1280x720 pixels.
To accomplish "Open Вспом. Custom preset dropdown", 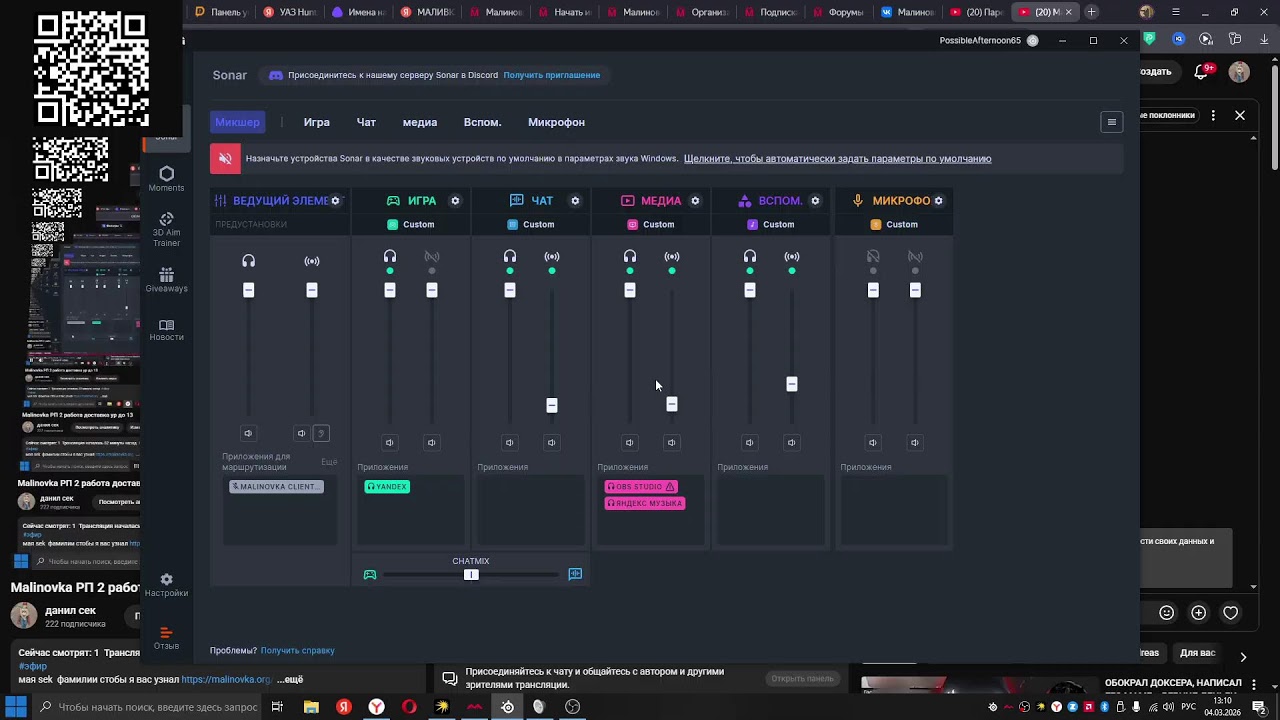I will pyautogui.click(x=771, y=225).
